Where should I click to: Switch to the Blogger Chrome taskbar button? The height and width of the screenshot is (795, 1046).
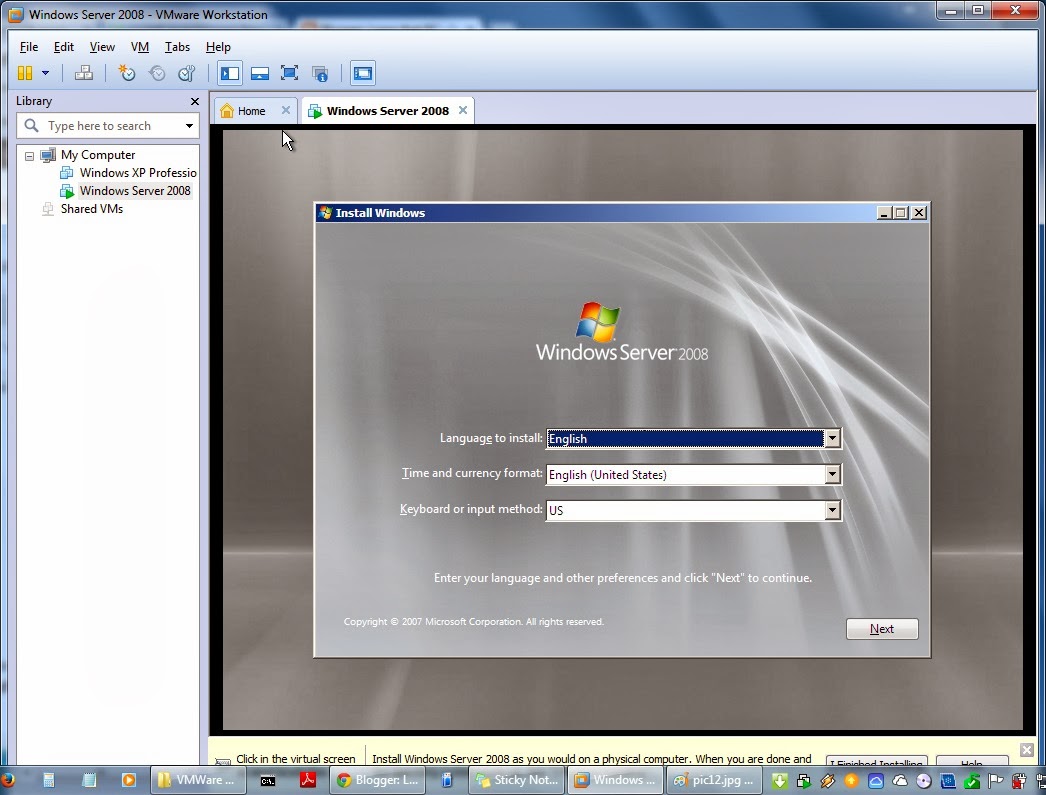[x=378, y=780]
